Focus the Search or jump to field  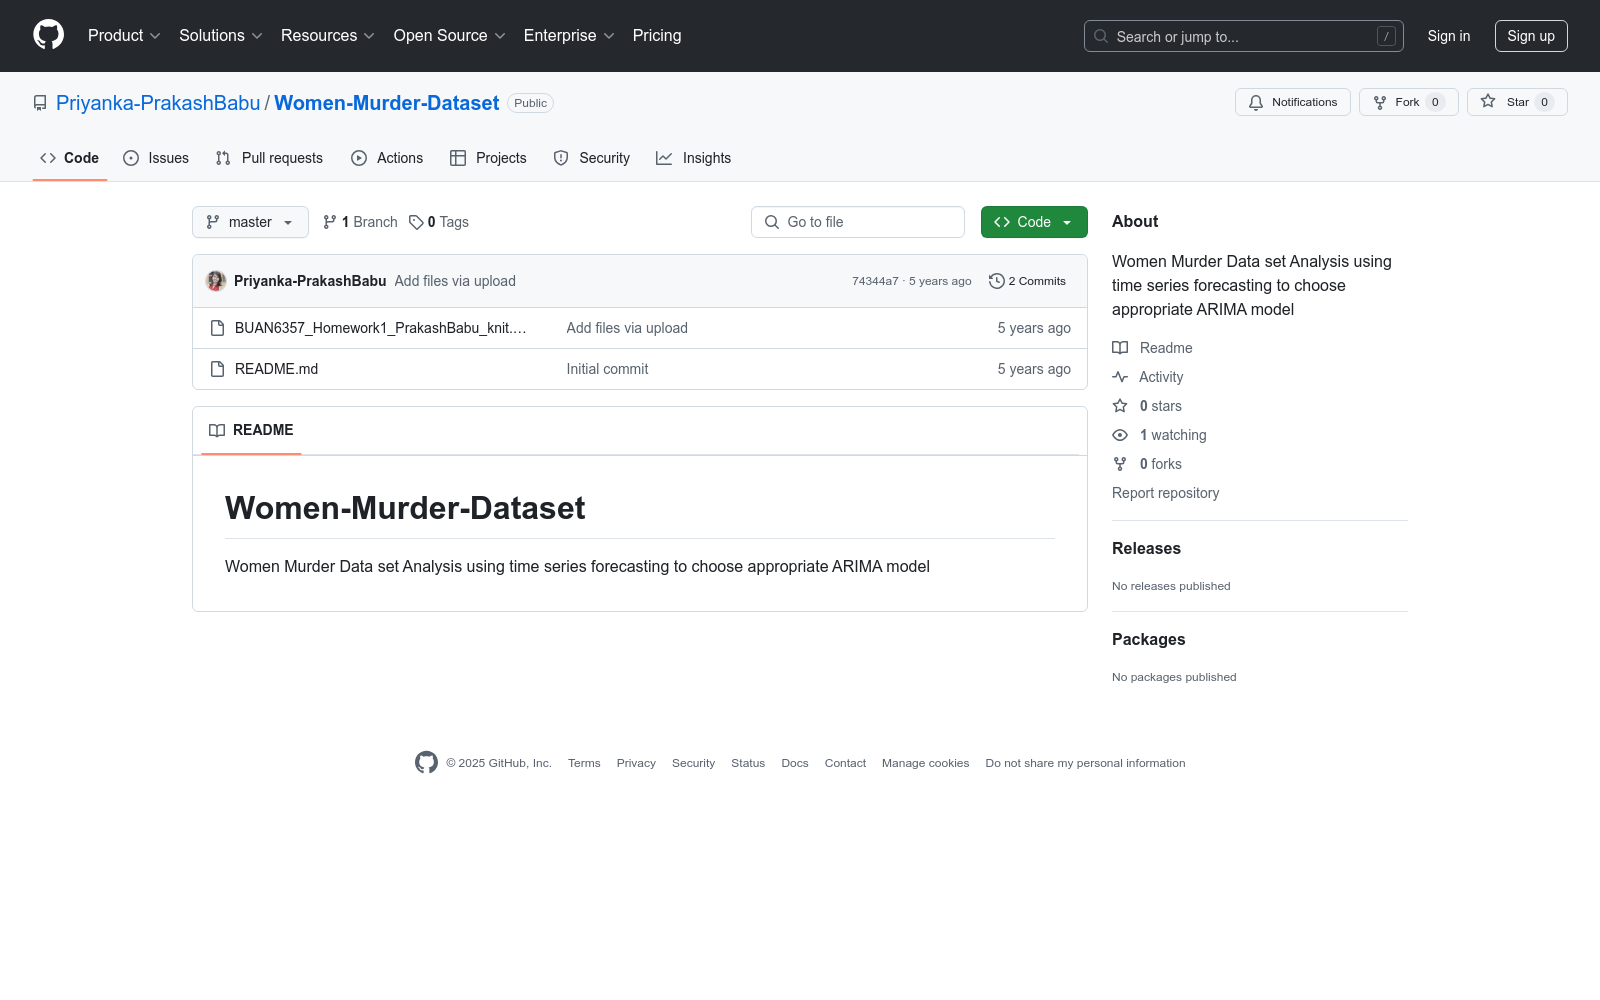pos(1244,36)
